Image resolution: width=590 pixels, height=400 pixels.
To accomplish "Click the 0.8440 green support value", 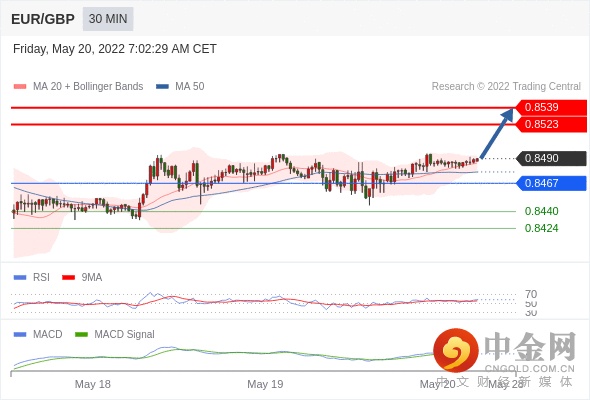I will pos(541,211).
